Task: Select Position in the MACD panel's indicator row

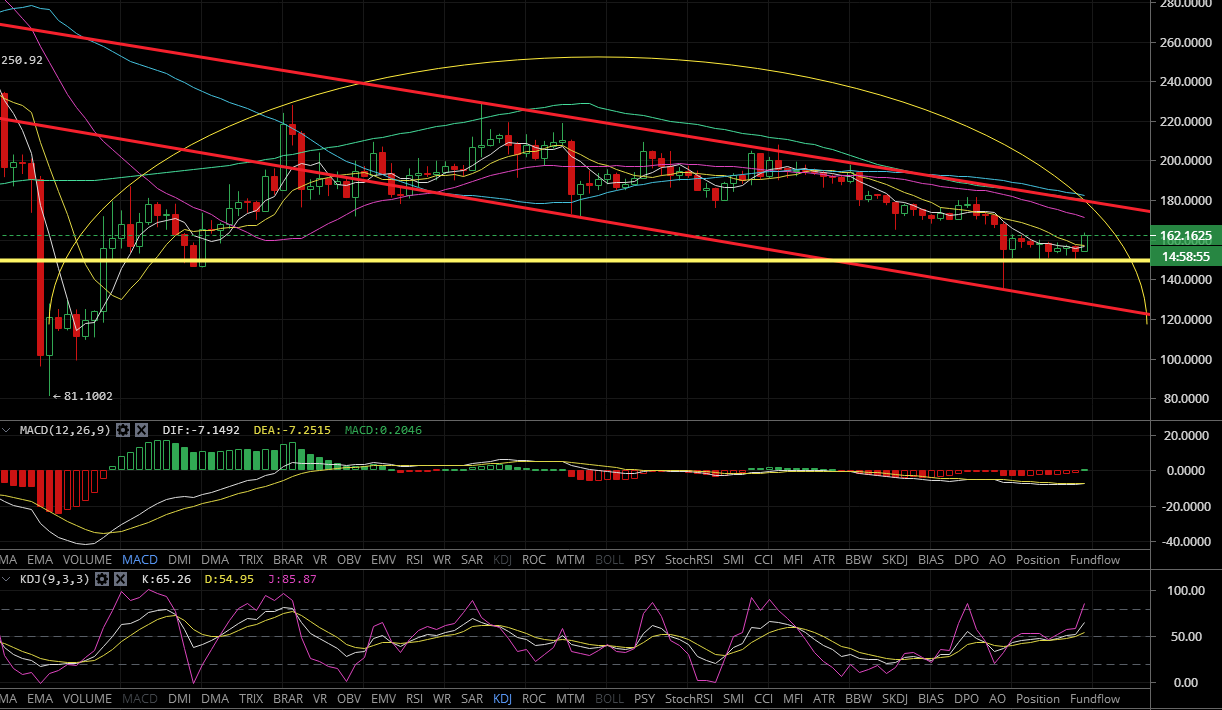Action: tap(1037, 560)
